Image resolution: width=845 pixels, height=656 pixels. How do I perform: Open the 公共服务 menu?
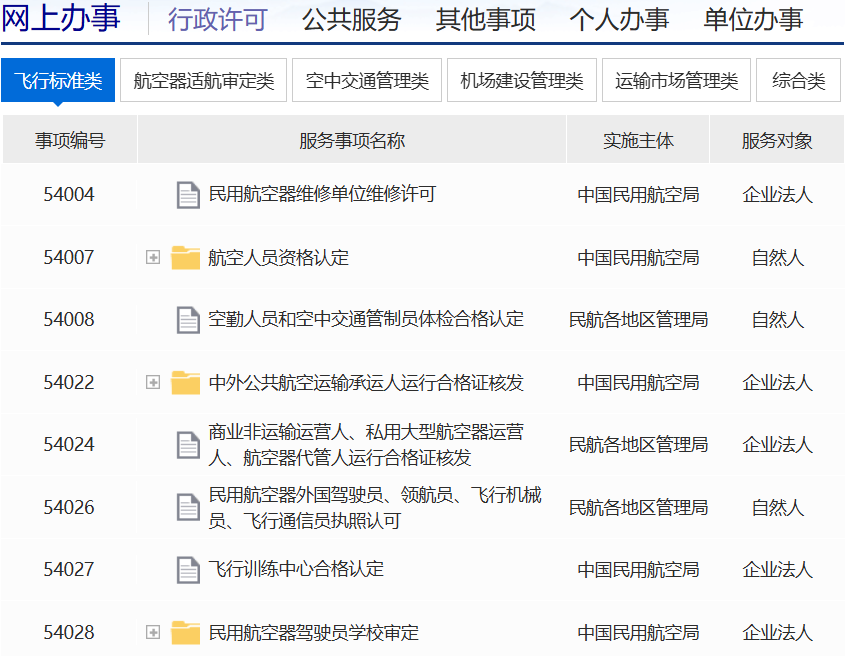coord(351,19)
